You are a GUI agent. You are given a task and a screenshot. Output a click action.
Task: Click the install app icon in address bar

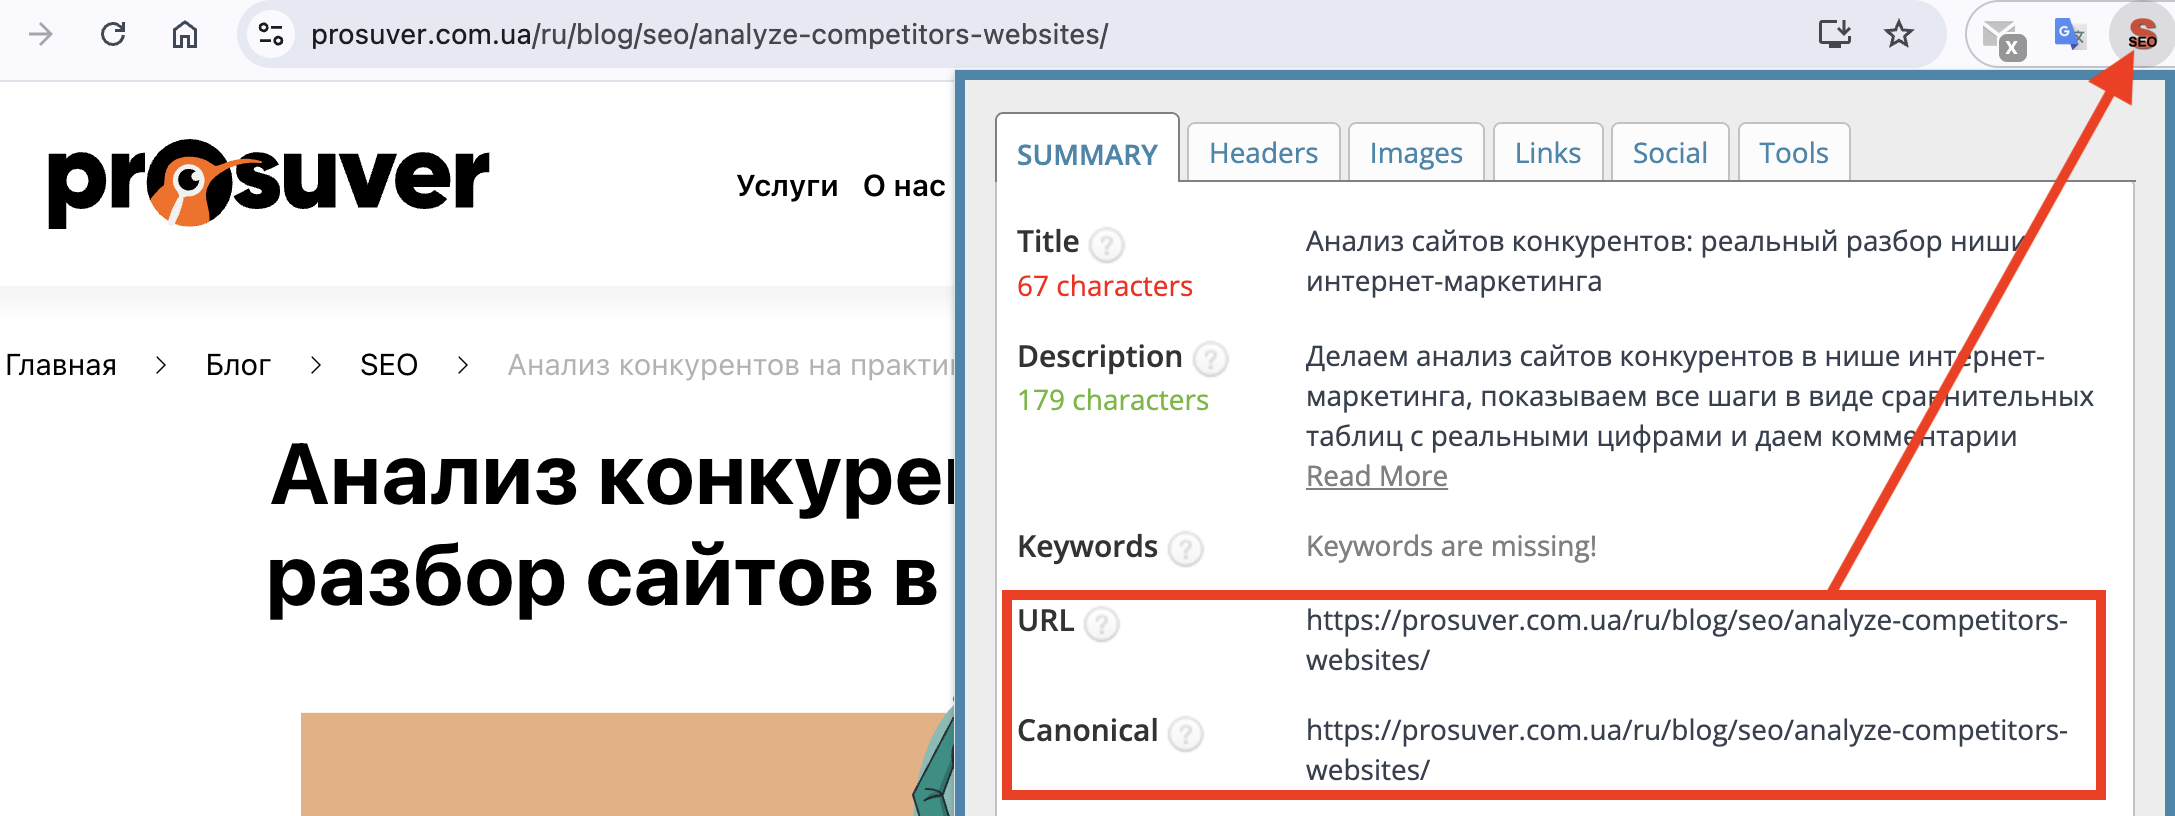(1834, 35)
